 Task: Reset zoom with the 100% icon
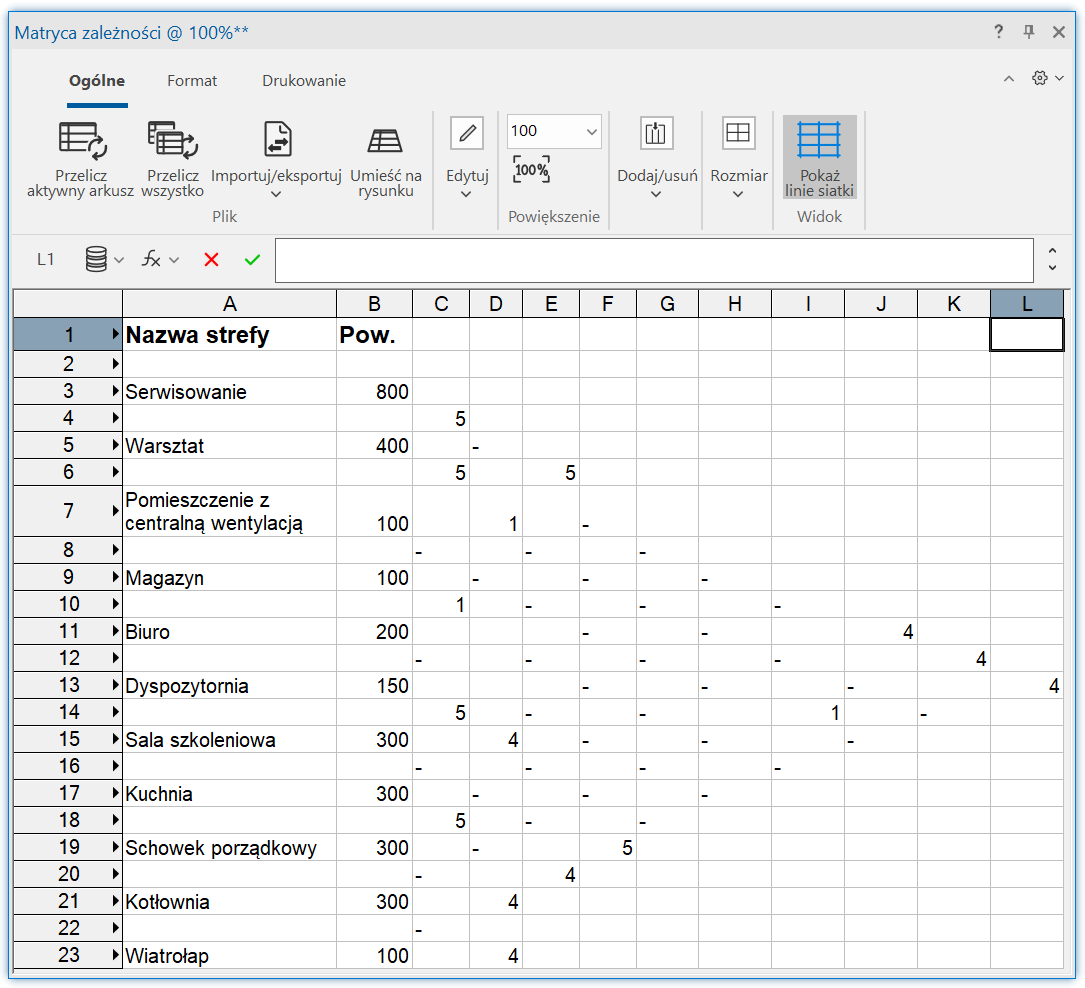click(531, 170)
